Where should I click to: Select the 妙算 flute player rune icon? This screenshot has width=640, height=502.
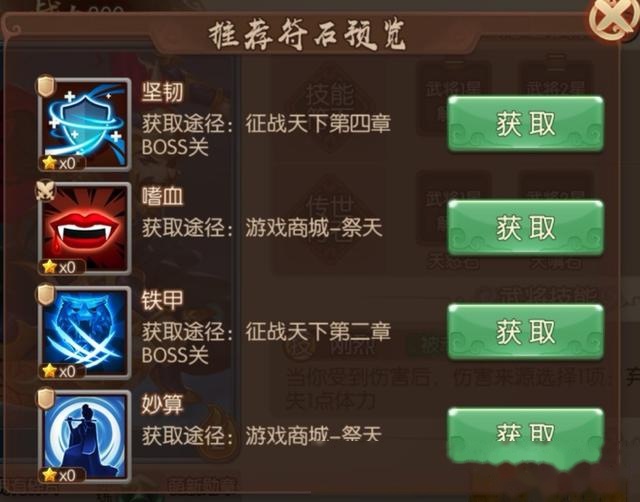(x=85, y=436)
